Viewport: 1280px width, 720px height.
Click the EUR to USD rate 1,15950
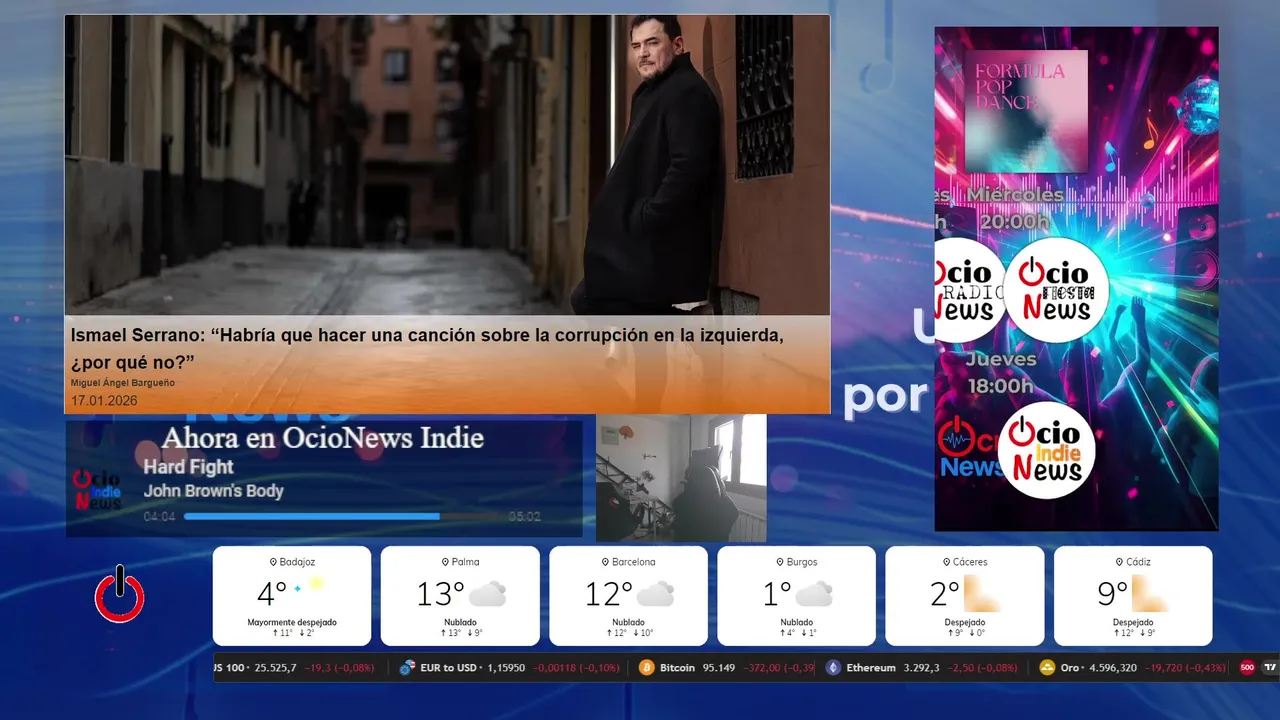pos(506,667)
